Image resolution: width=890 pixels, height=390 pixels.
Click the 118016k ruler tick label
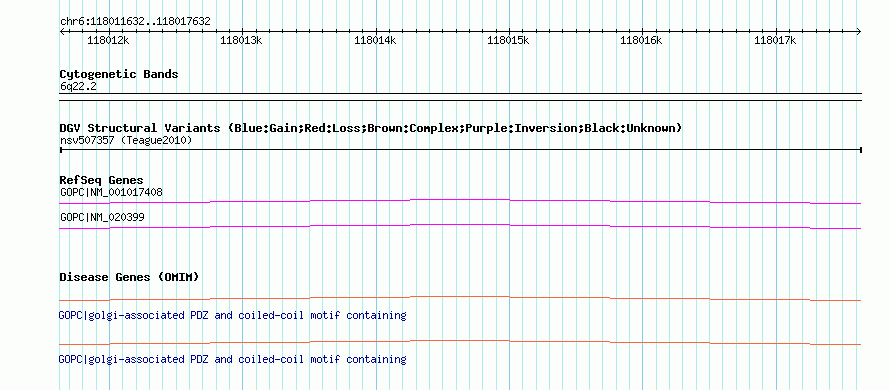[x=641, y=40]
